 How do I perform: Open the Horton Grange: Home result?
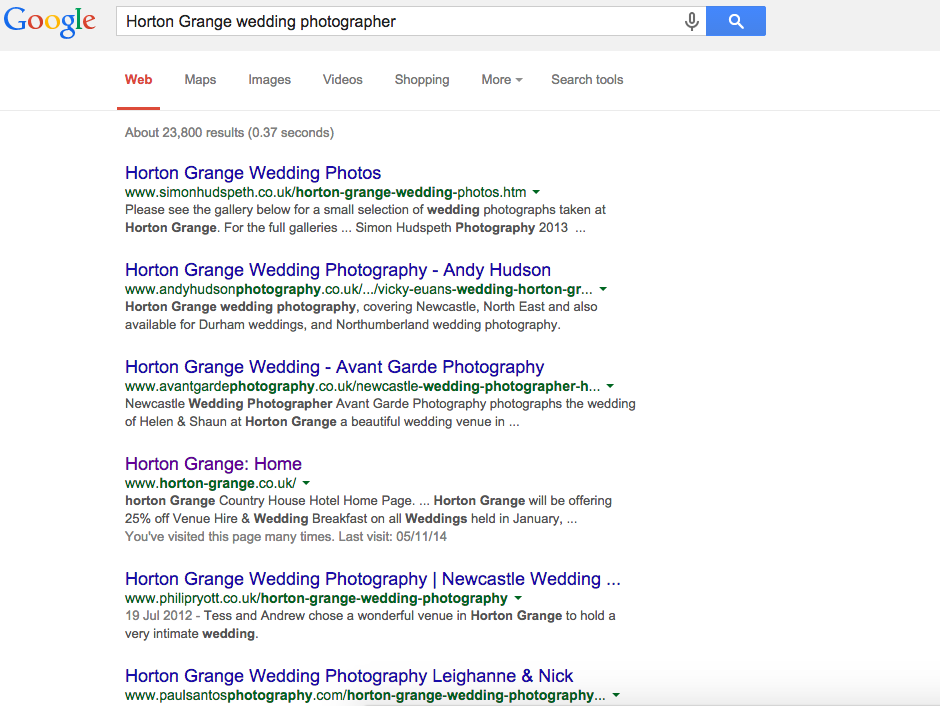coord(213,464)
